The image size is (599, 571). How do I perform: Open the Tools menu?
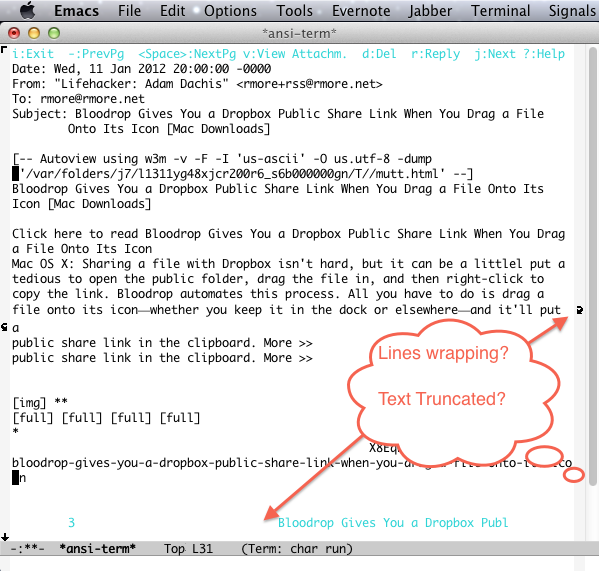coord(295,11)
